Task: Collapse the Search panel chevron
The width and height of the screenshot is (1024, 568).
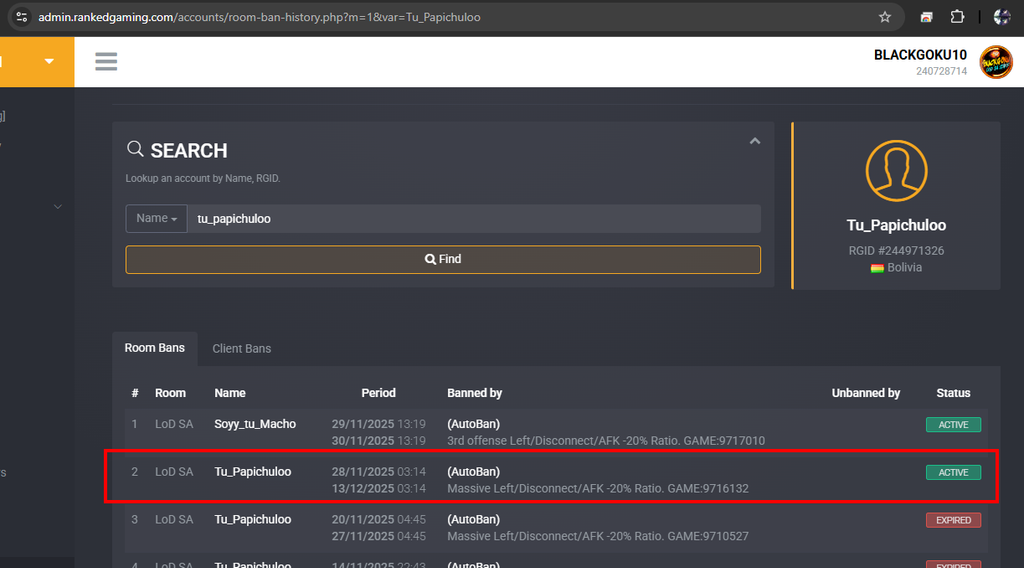Action: coord(755,141)
